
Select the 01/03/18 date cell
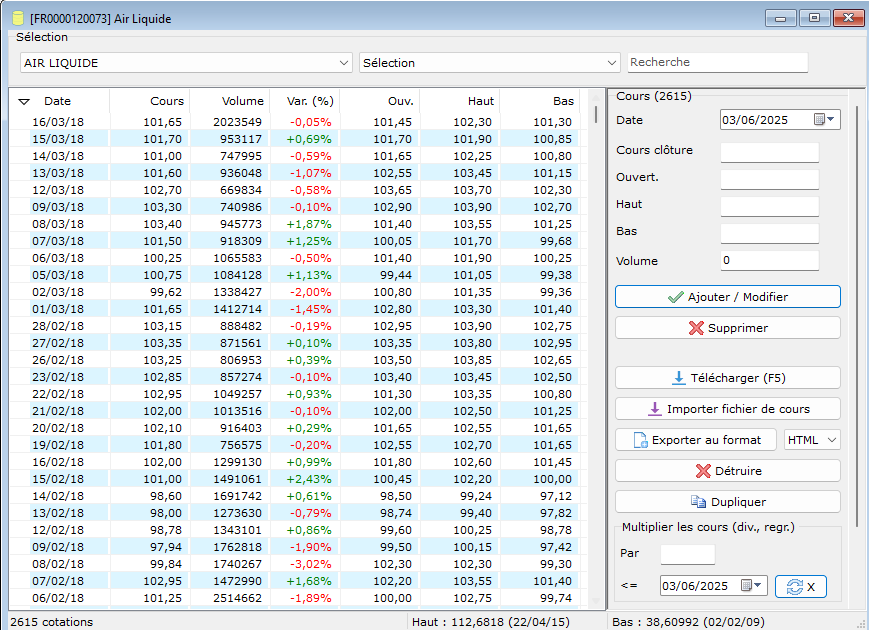click(58, 309)
